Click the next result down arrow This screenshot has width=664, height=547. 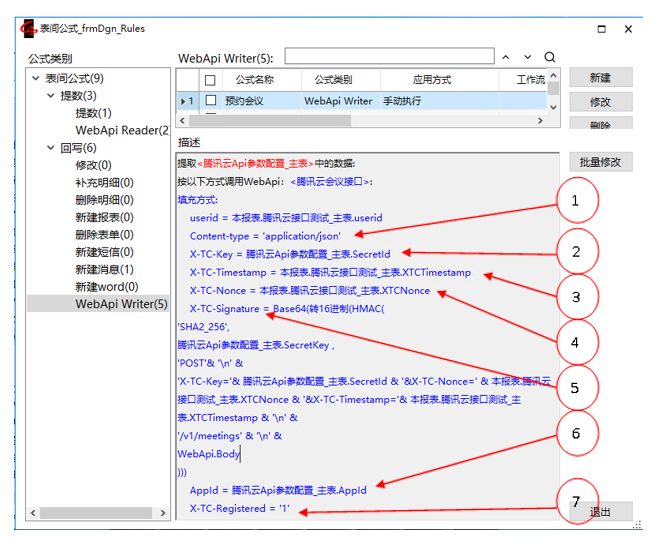(x=526, y=57)
